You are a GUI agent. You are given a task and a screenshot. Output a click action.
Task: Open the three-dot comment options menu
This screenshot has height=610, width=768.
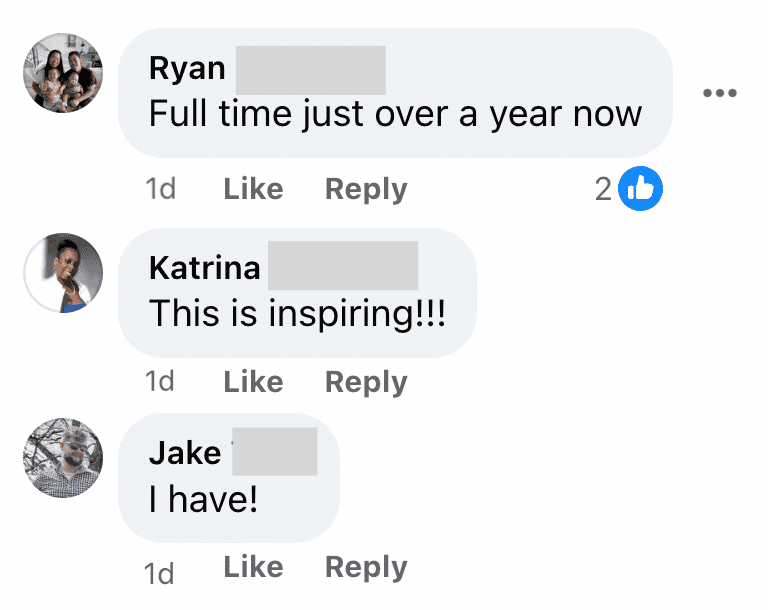[720, 93]
